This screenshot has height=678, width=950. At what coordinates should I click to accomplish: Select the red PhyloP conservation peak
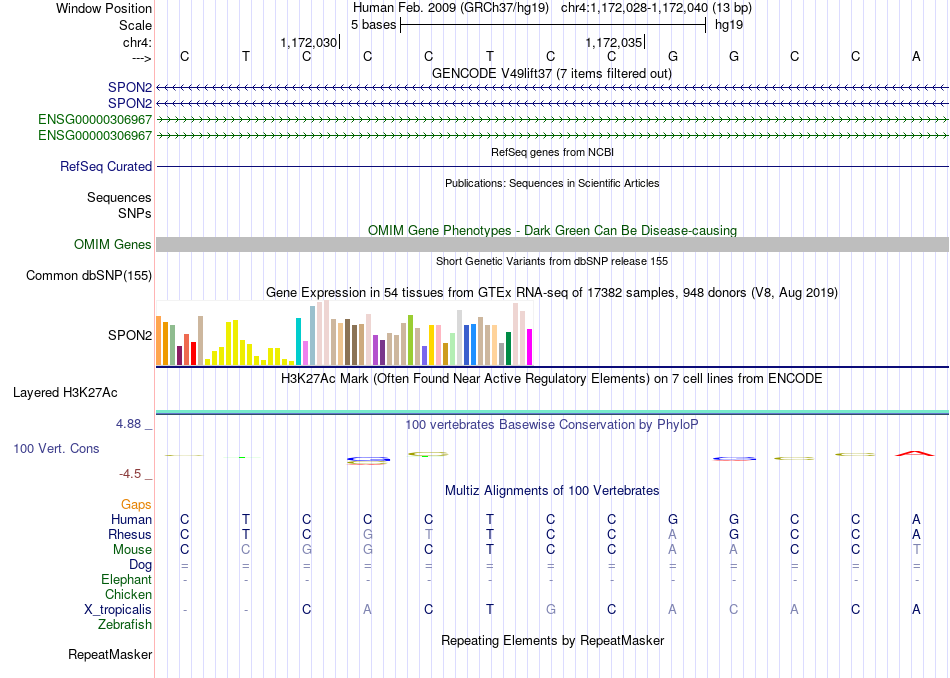915,453
